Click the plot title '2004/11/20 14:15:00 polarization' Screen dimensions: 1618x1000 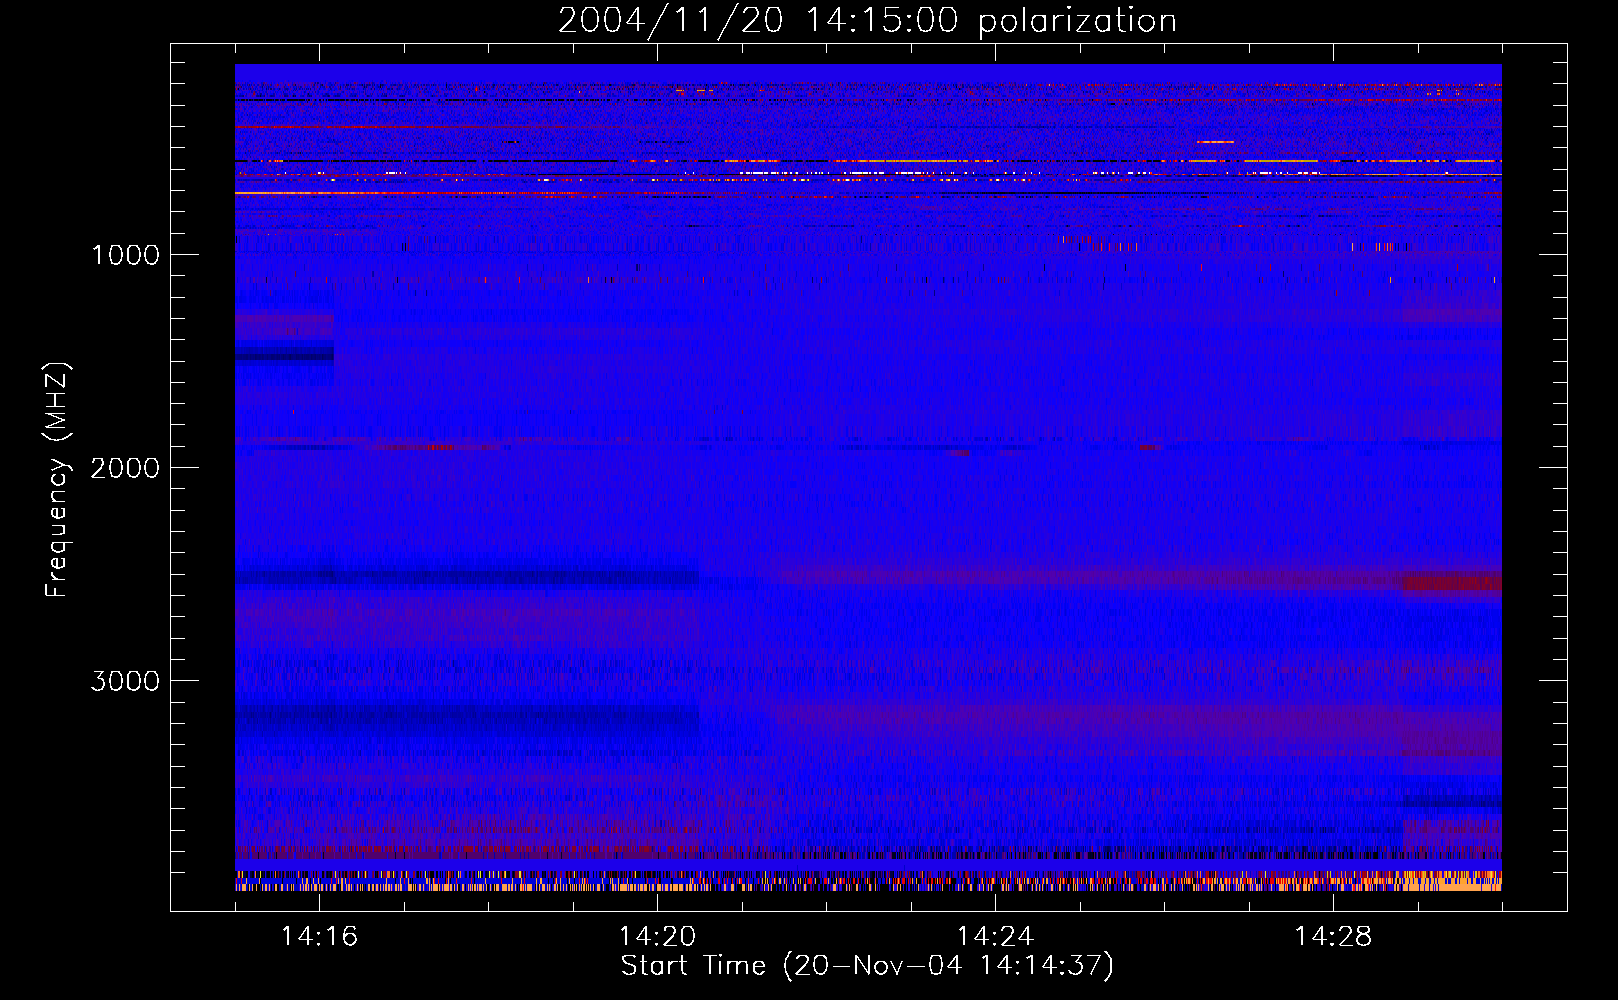click(867, 21)
